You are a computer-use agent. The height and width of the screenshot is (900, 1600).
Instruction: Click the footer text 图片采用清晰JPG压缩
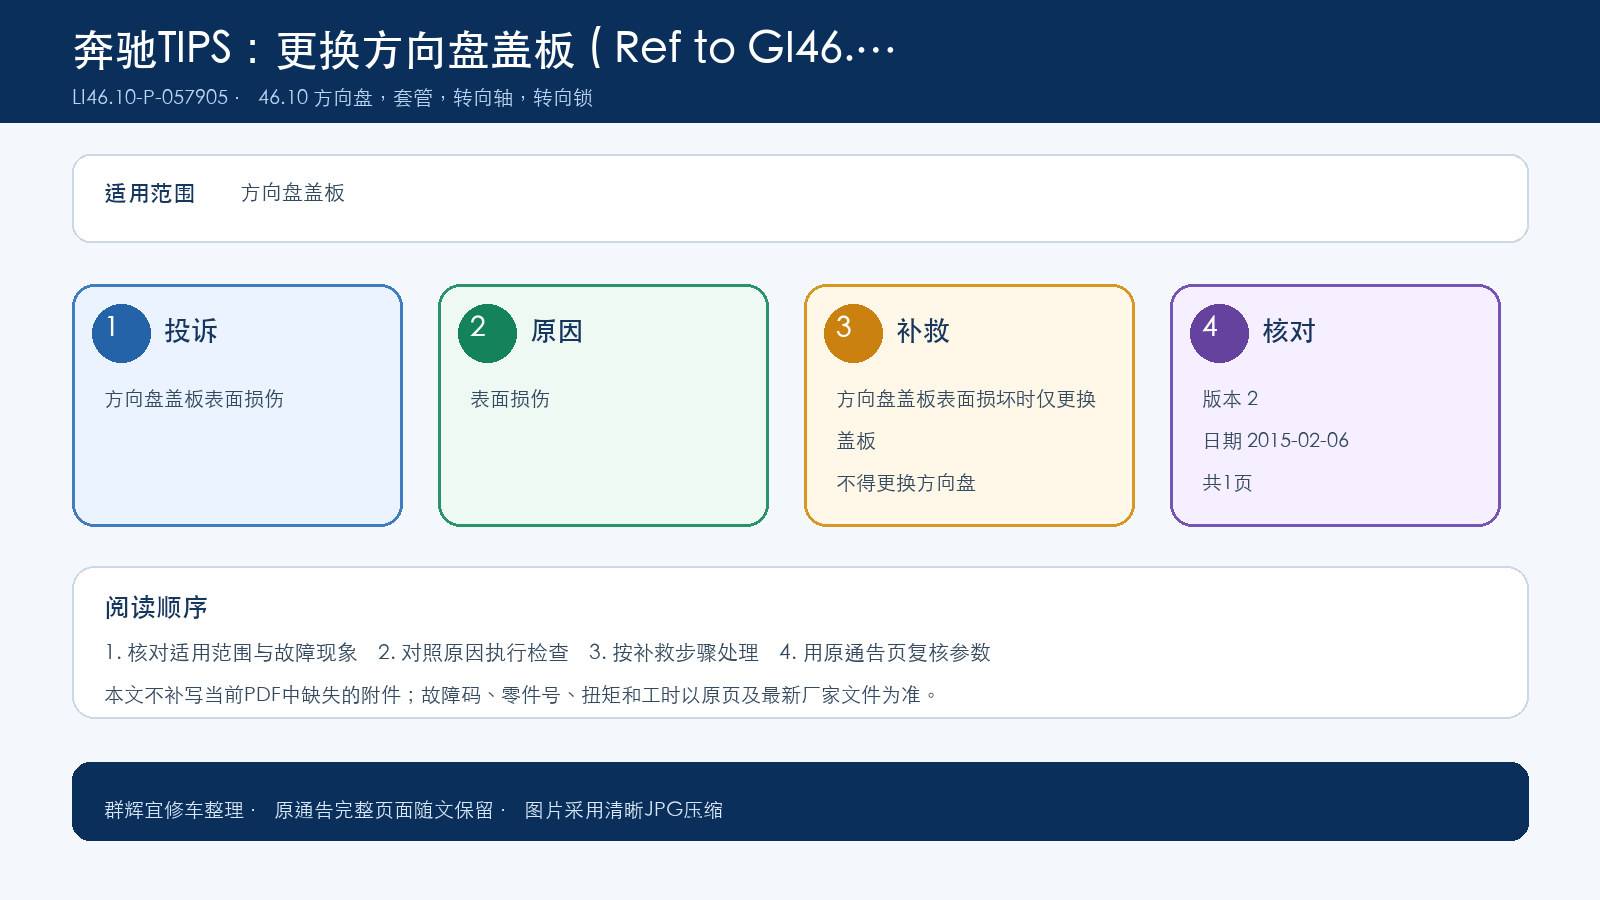[x=624, y=810]
